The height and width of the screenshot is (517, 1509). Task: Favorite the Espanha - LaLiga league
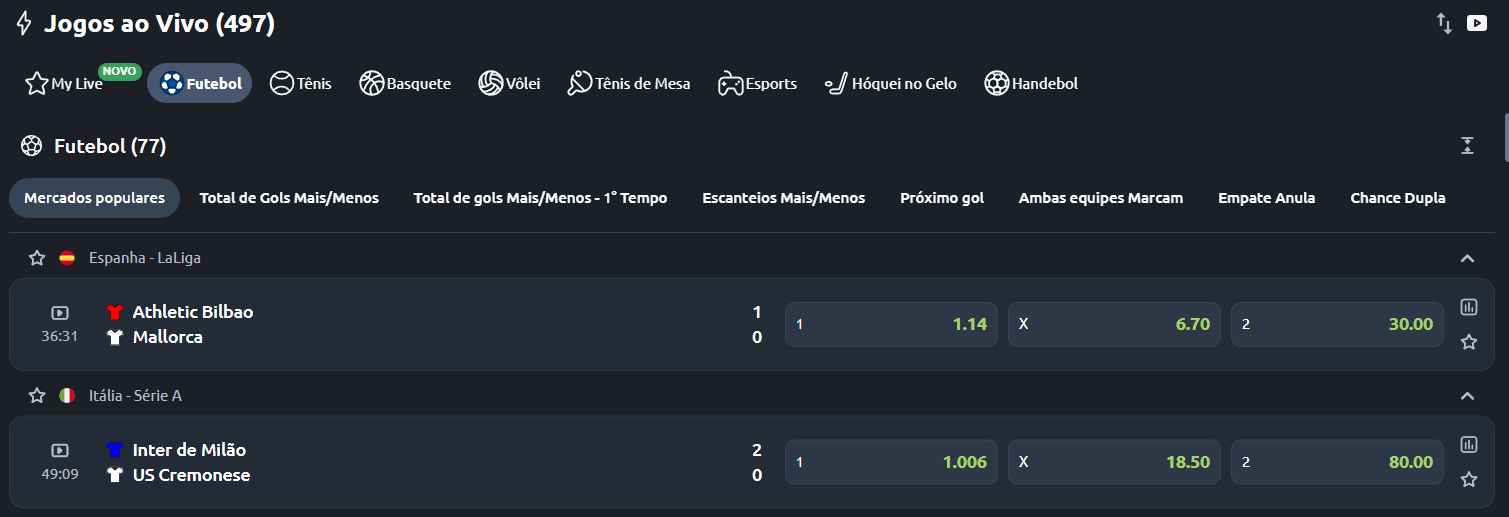pyautogui.click(x=37, y=258)
